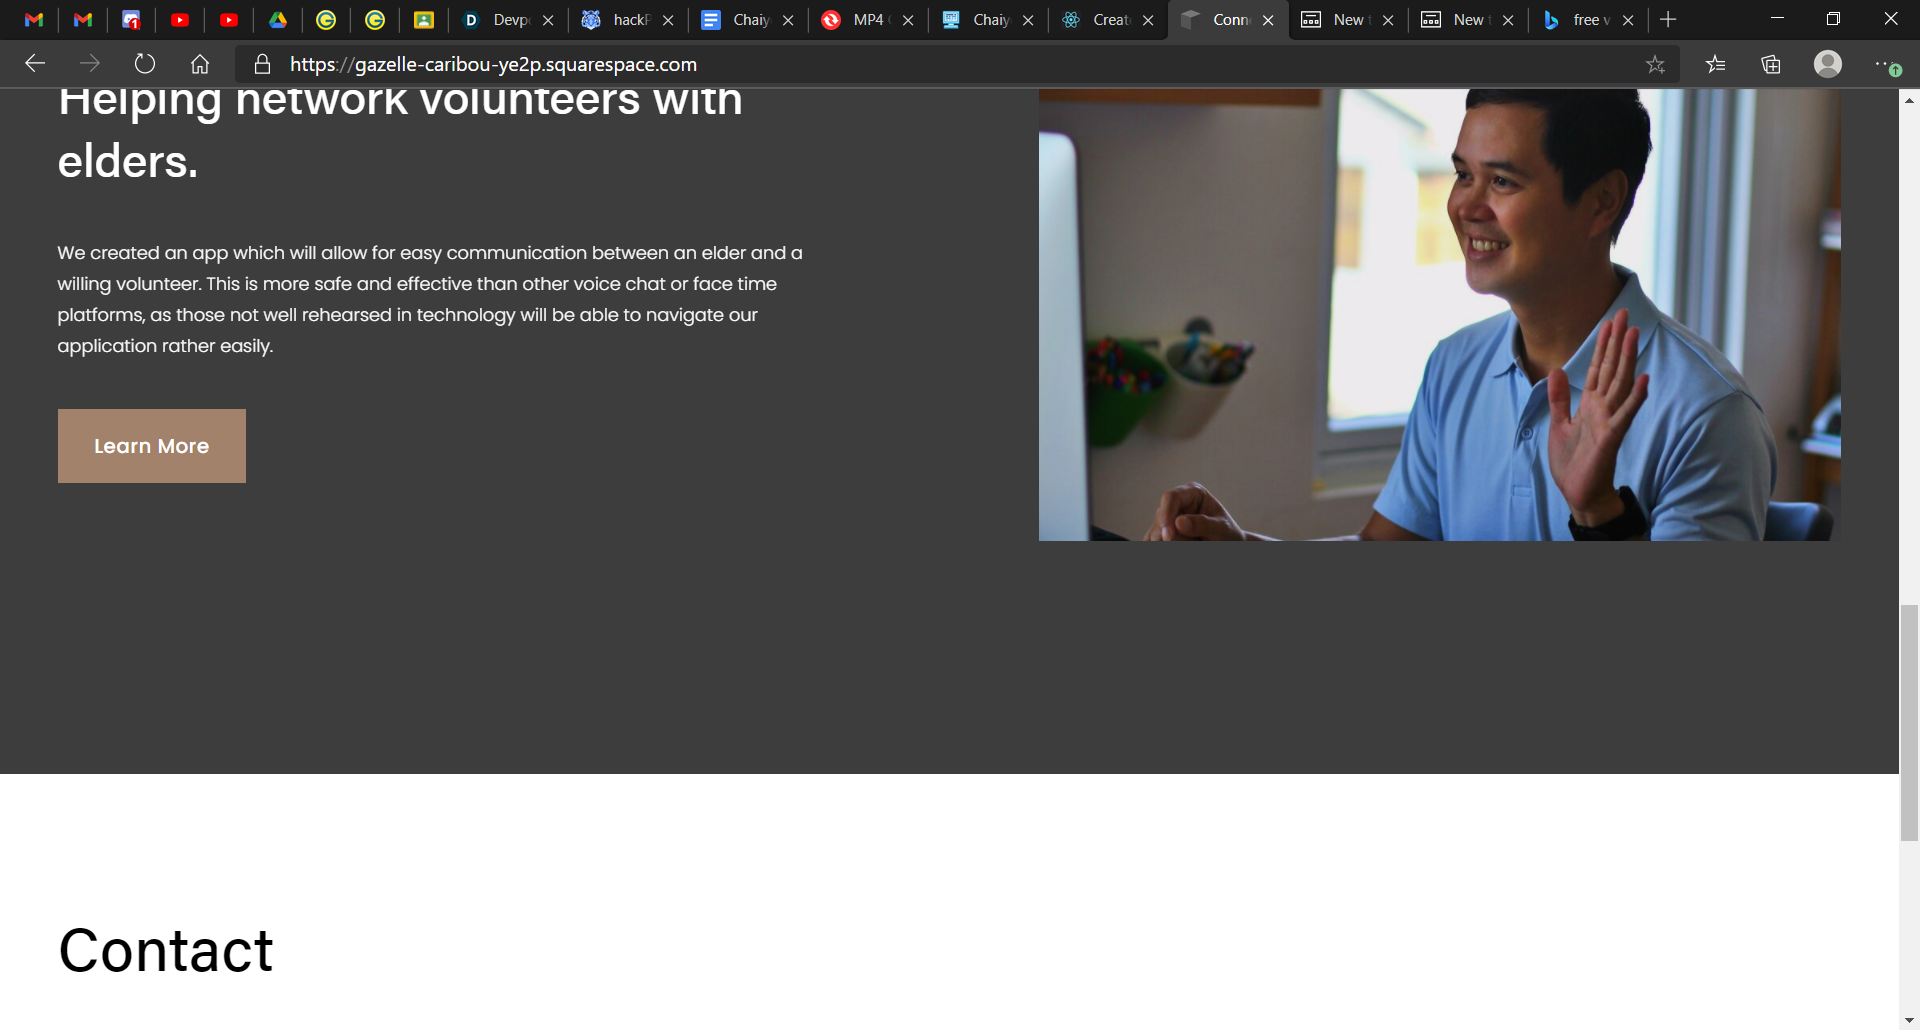1920x1030 pixels.
Task: Click the waving man photo
Action: point(1439,315)
